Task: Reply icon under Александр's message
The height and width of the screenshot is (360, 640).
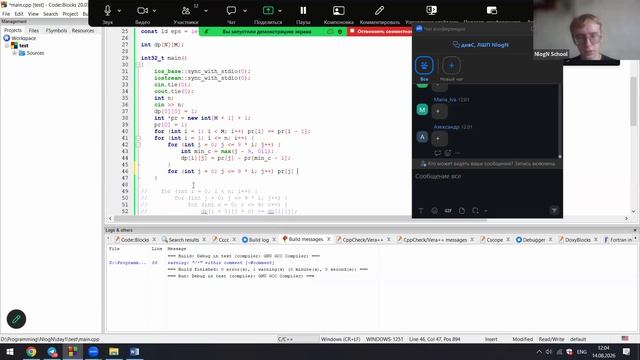Action: pyautogui.click(x=438, y=153)
